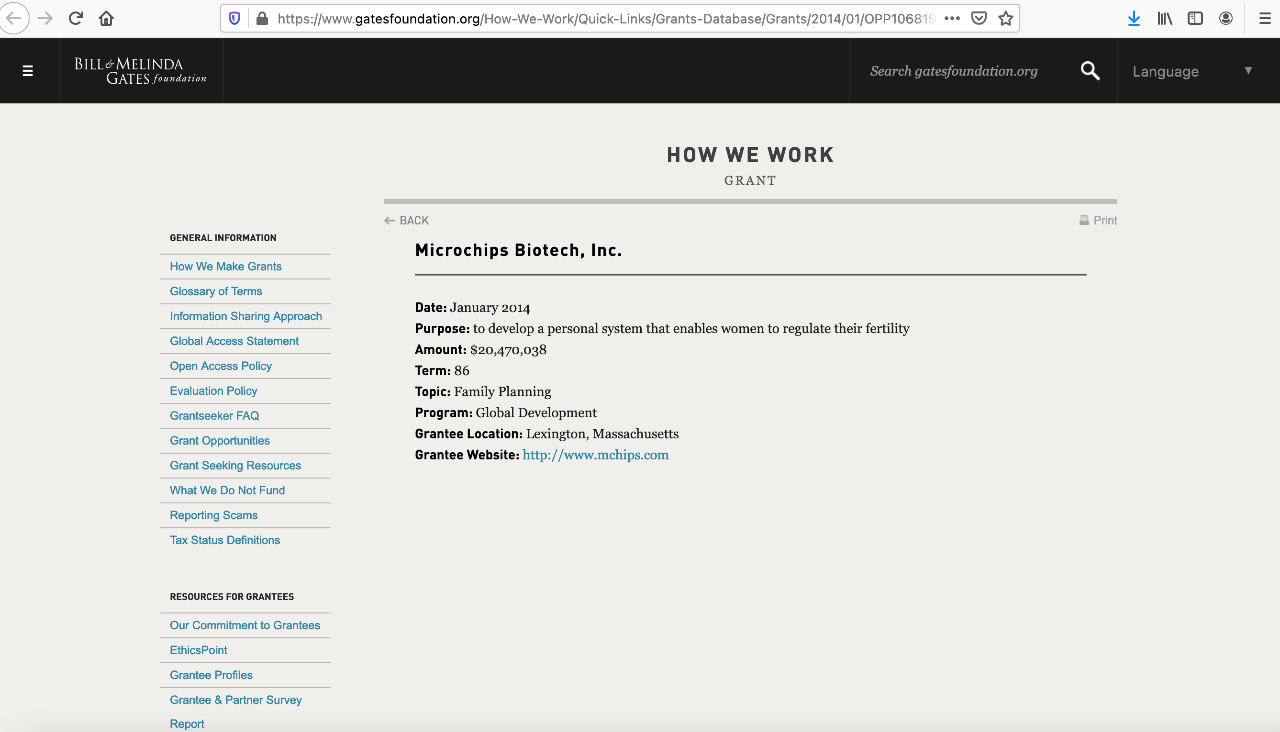Open the downloads arrow panel
1280x732 pixels.
(1134, 18)
